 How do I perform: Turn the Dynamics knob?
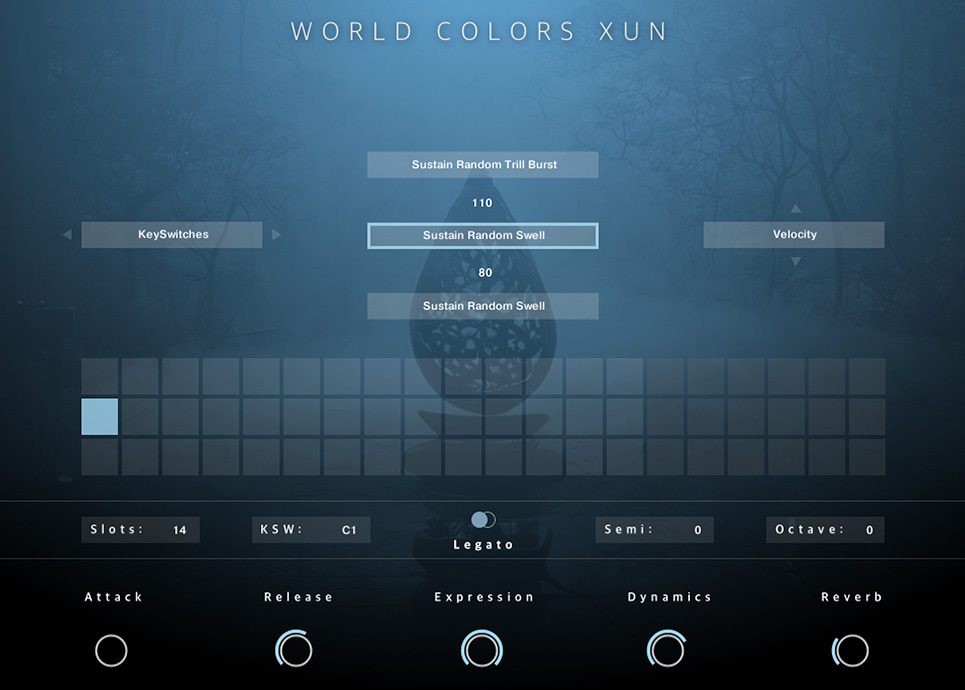pyautogui.click(x=668, y=650)
